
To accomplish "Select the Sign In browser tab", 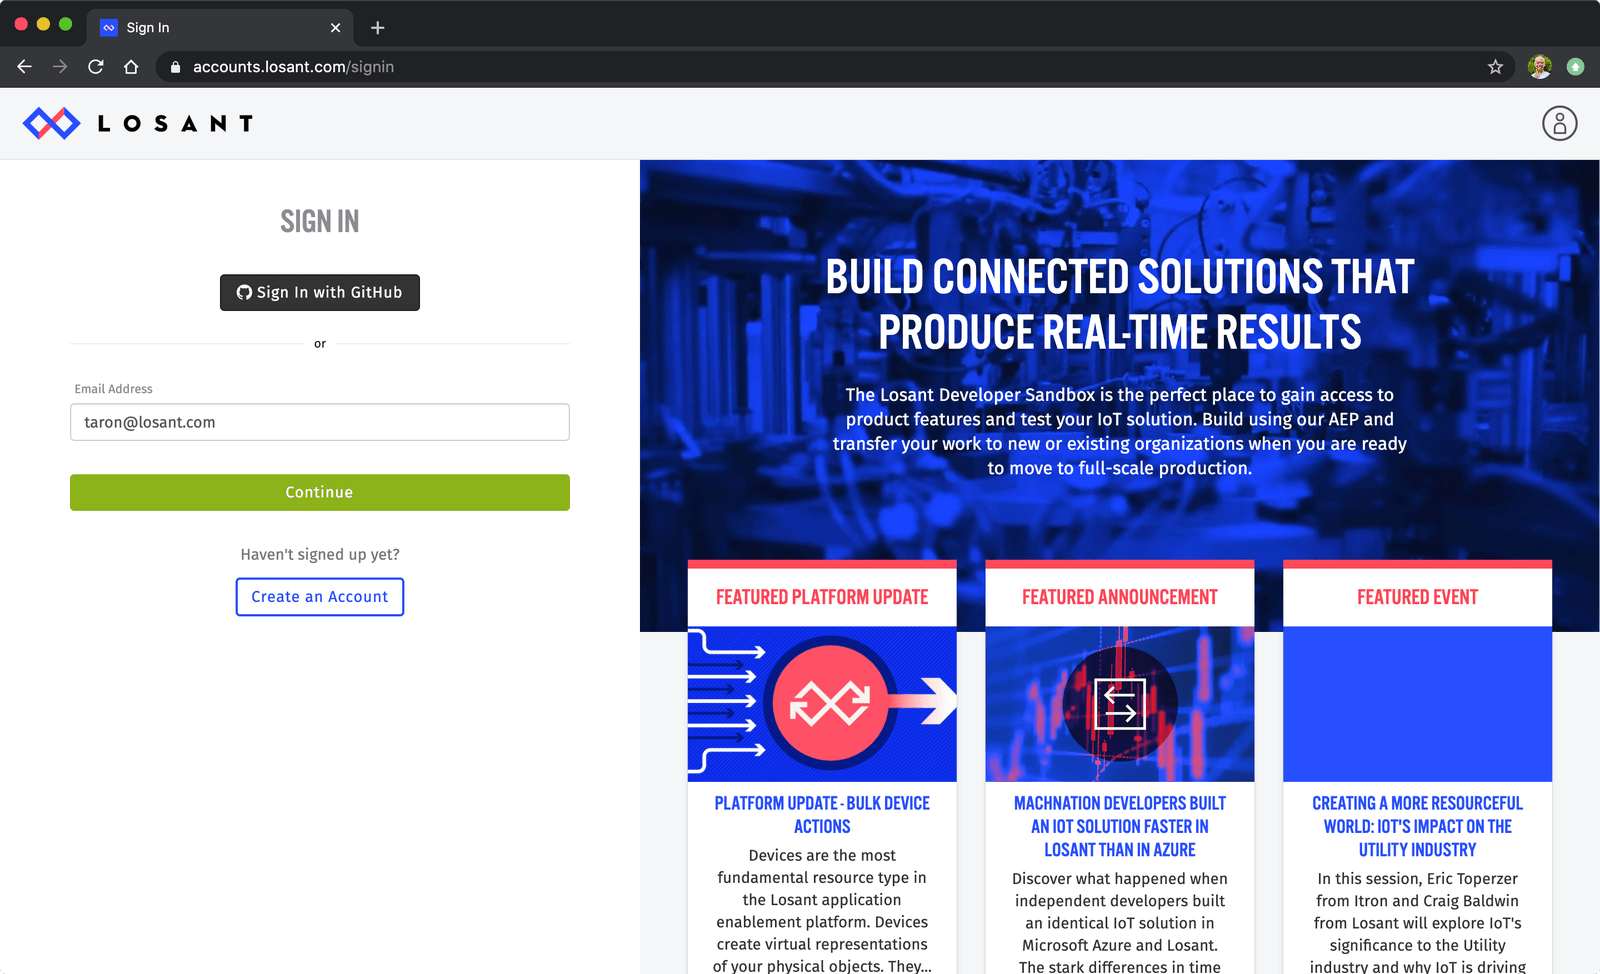I will [x=220, y=28].
